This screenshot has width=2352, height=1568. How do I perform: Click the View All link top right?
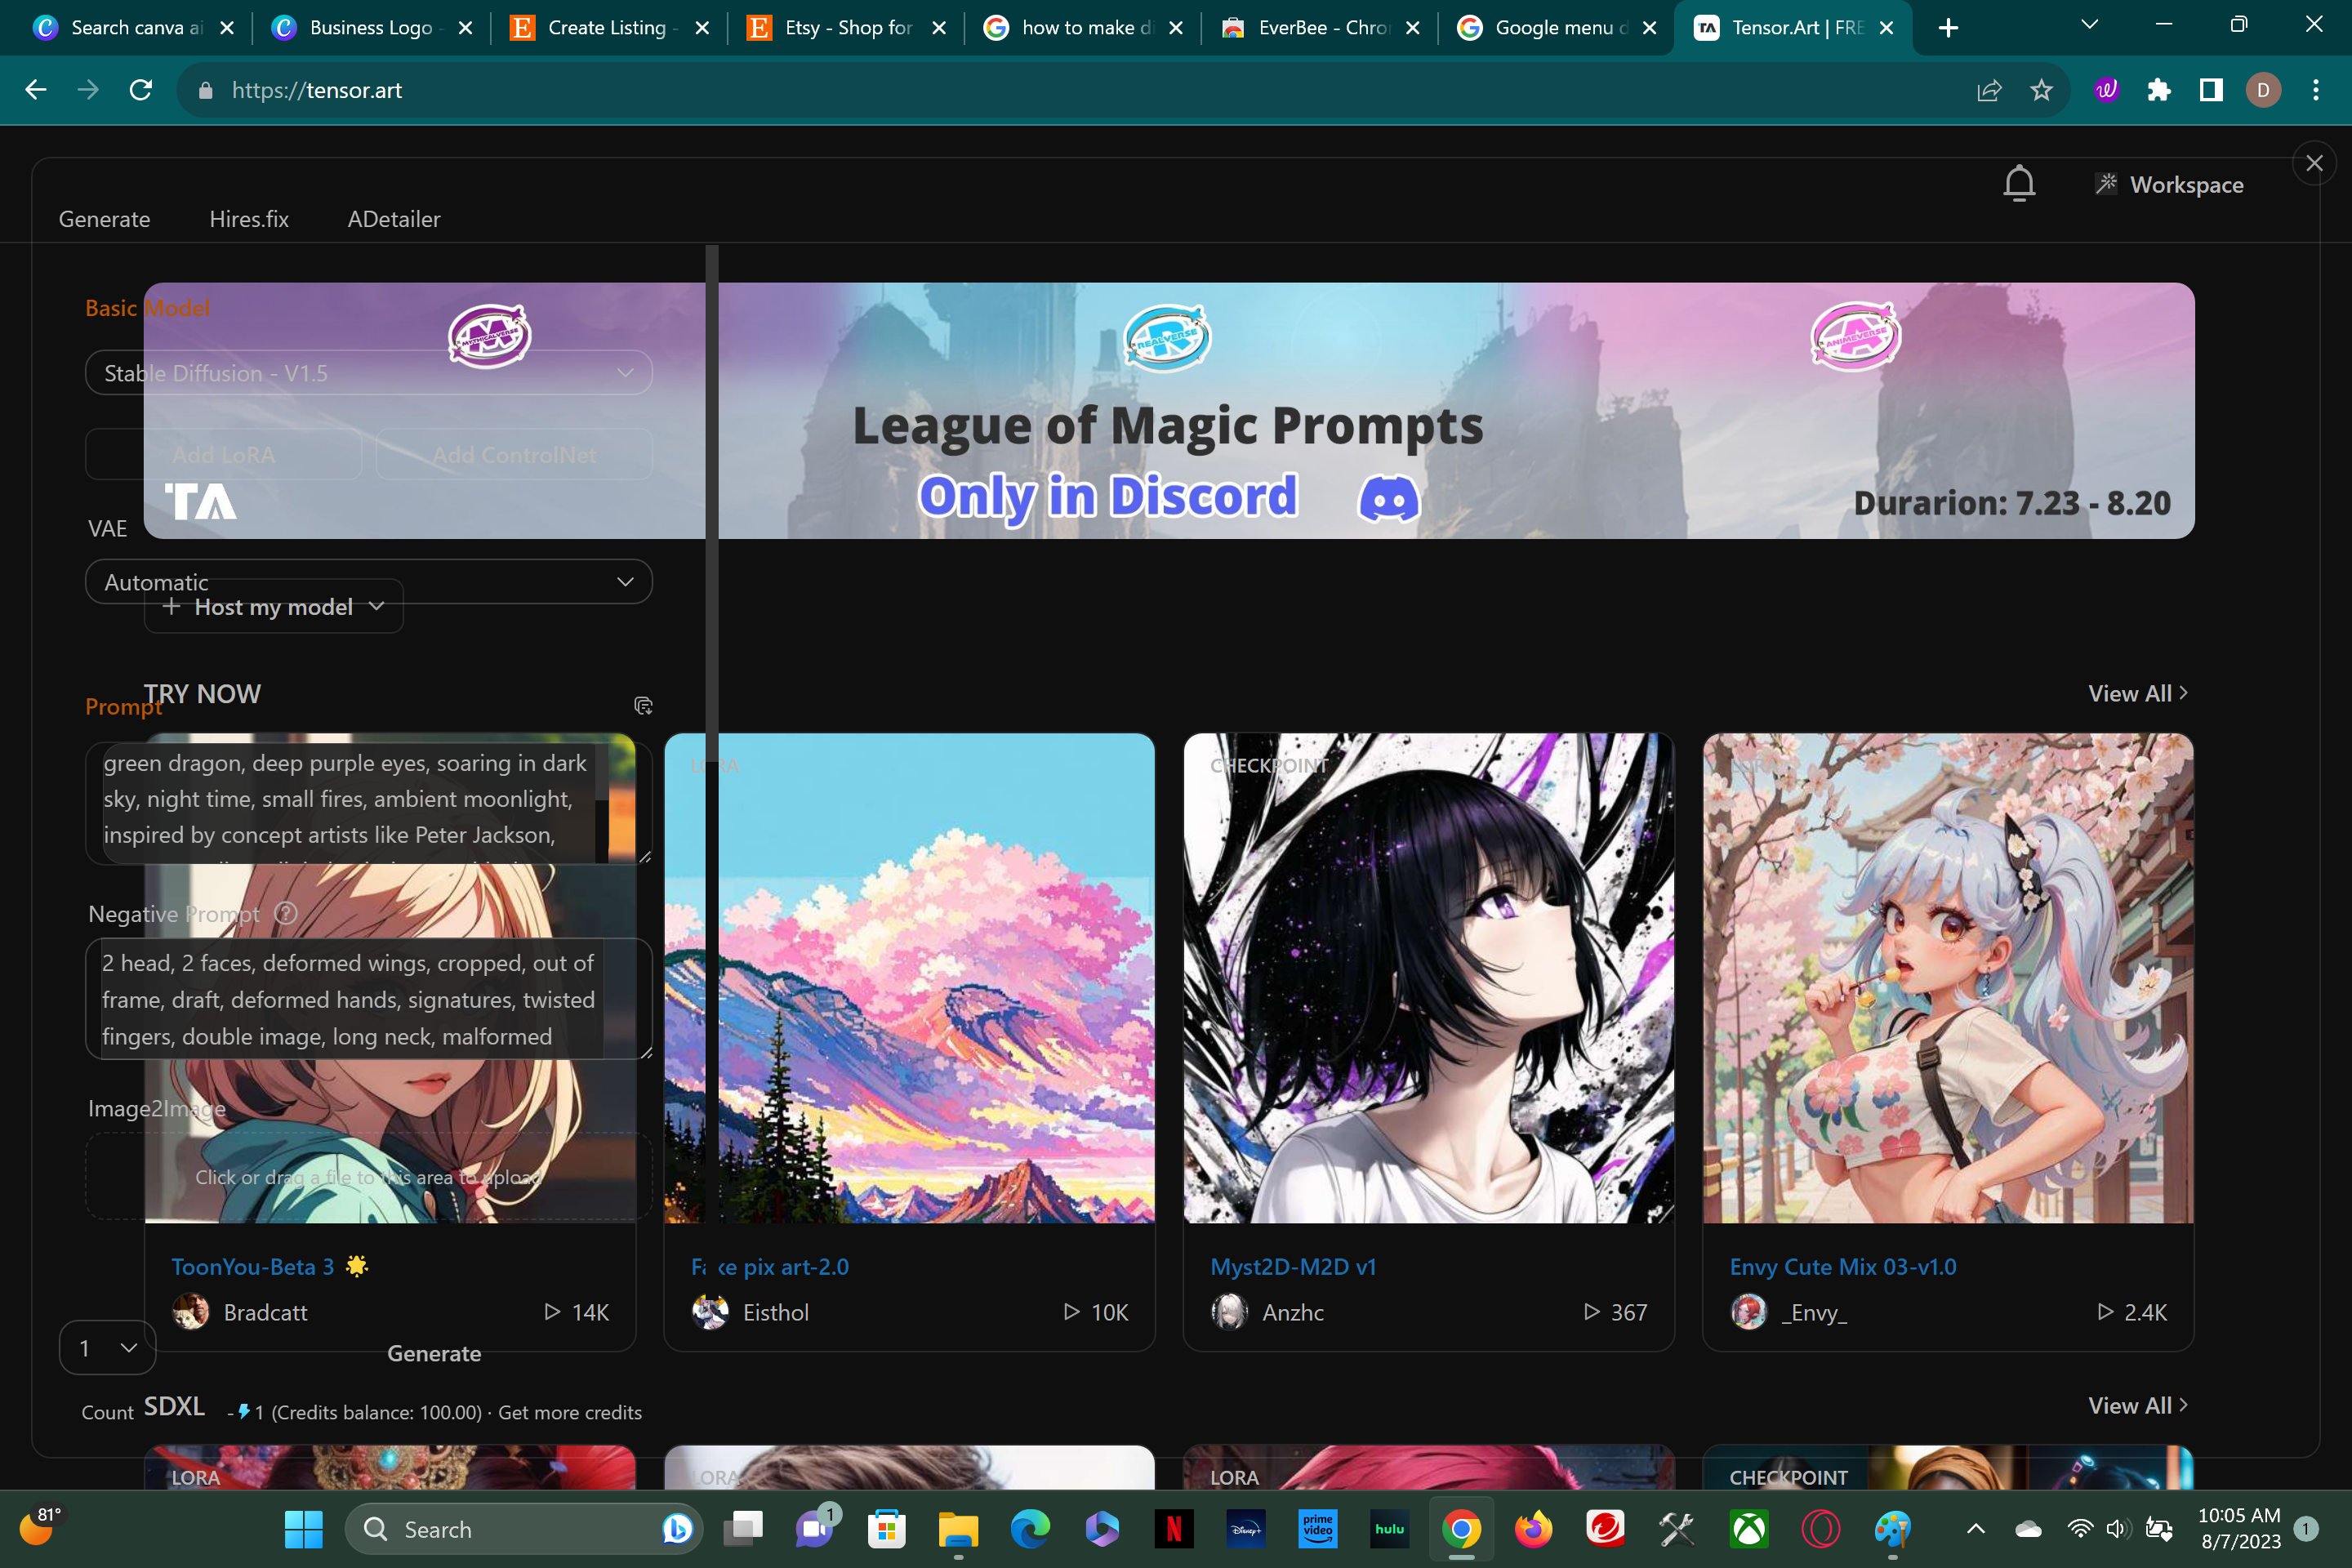point(2136,691)
